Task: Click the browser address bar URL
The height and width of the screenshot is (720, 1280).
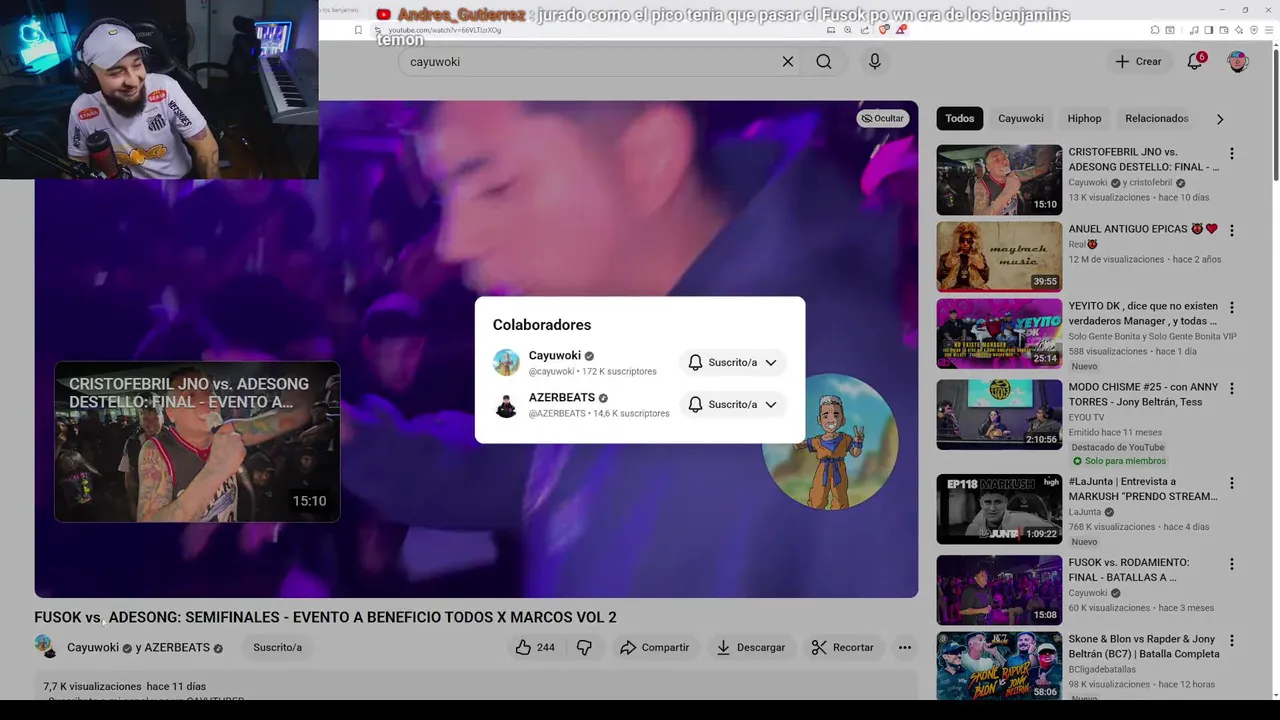Action: tap(444, 30)
